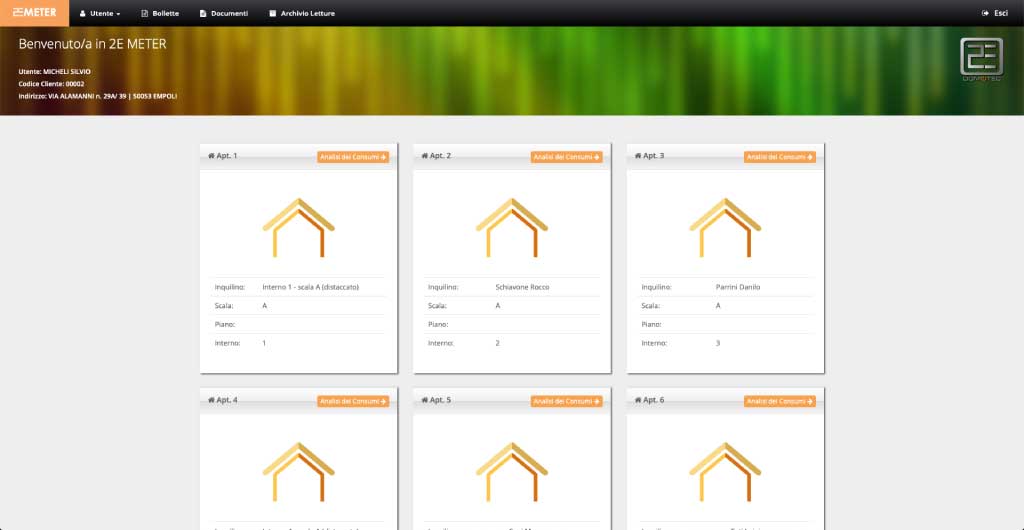The image size is (1024, 530).
Task: Open the Utente dropdown menu
Action: (100, 13)
